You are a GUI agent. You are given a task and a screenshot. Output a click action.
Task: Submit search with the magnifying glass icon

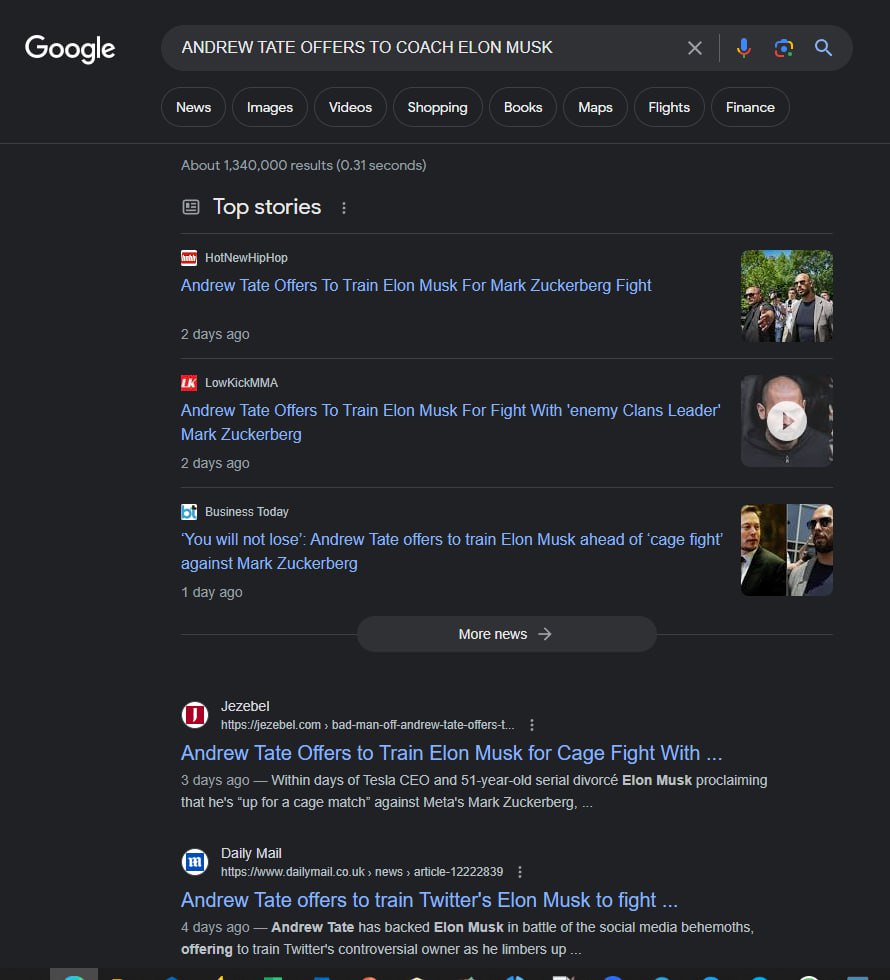(x=823, y=48)
